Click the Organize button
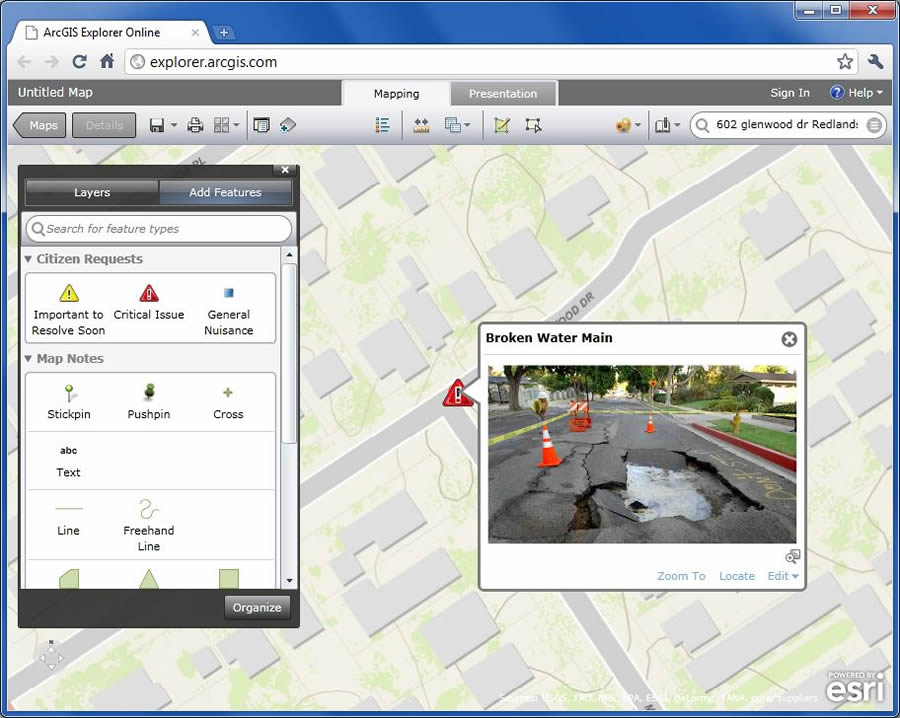 click(x=257, y=608)
